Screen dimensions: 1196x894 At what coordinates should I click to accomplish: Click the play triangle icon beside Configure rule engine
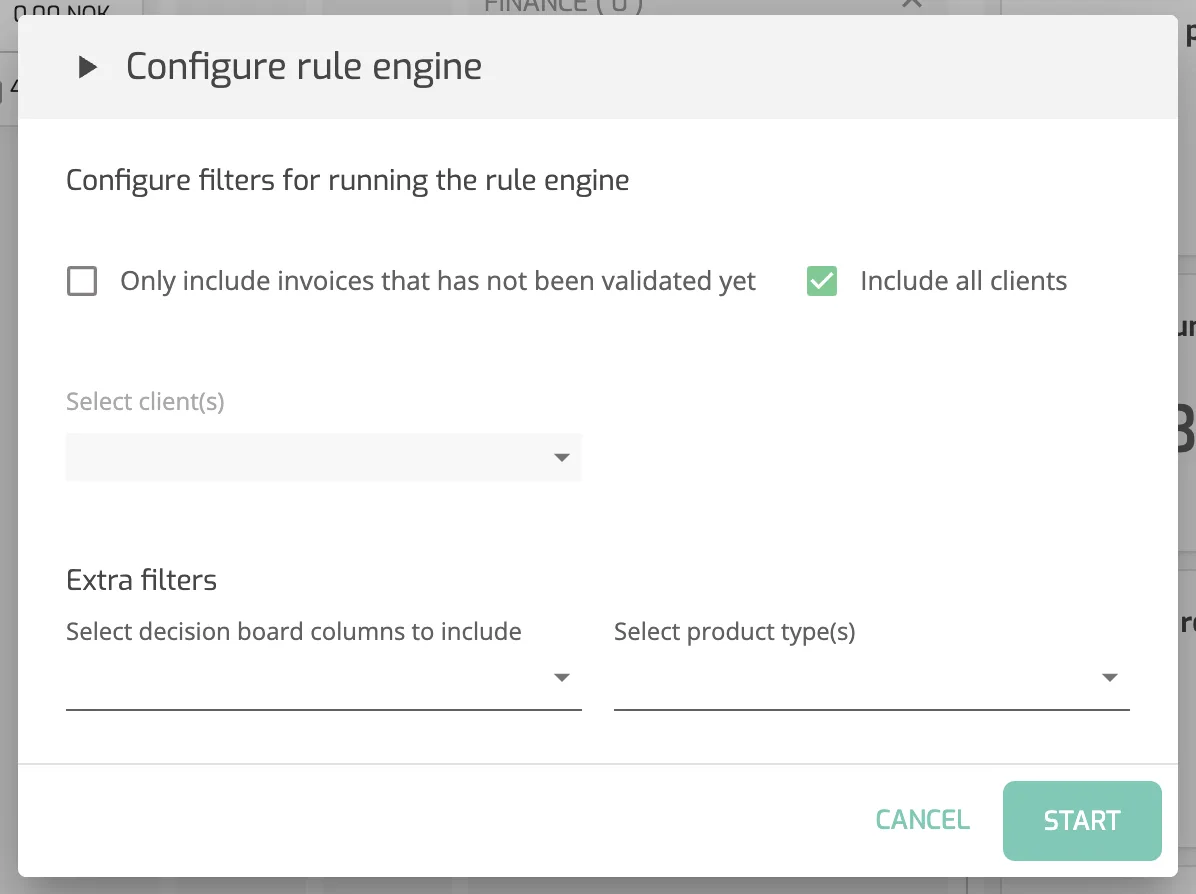pos(88,67)
